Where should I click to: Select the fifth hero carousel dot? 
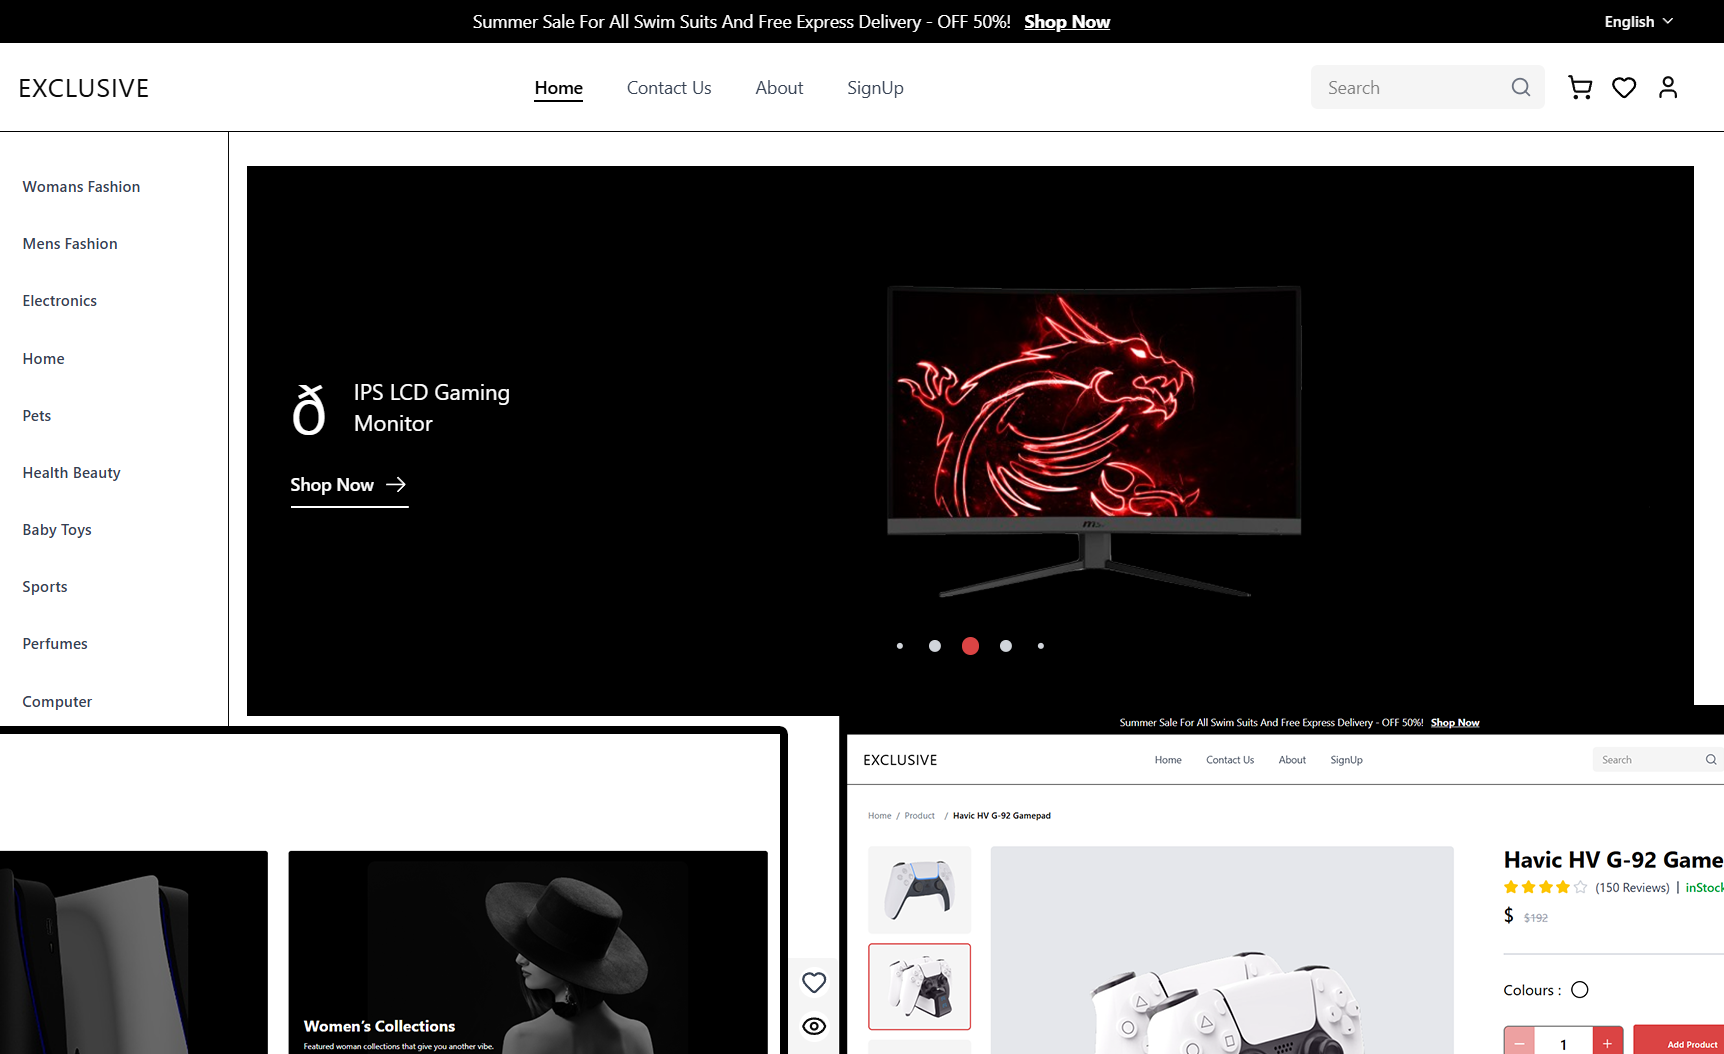pyautogui.click(x=1041, y=646)
